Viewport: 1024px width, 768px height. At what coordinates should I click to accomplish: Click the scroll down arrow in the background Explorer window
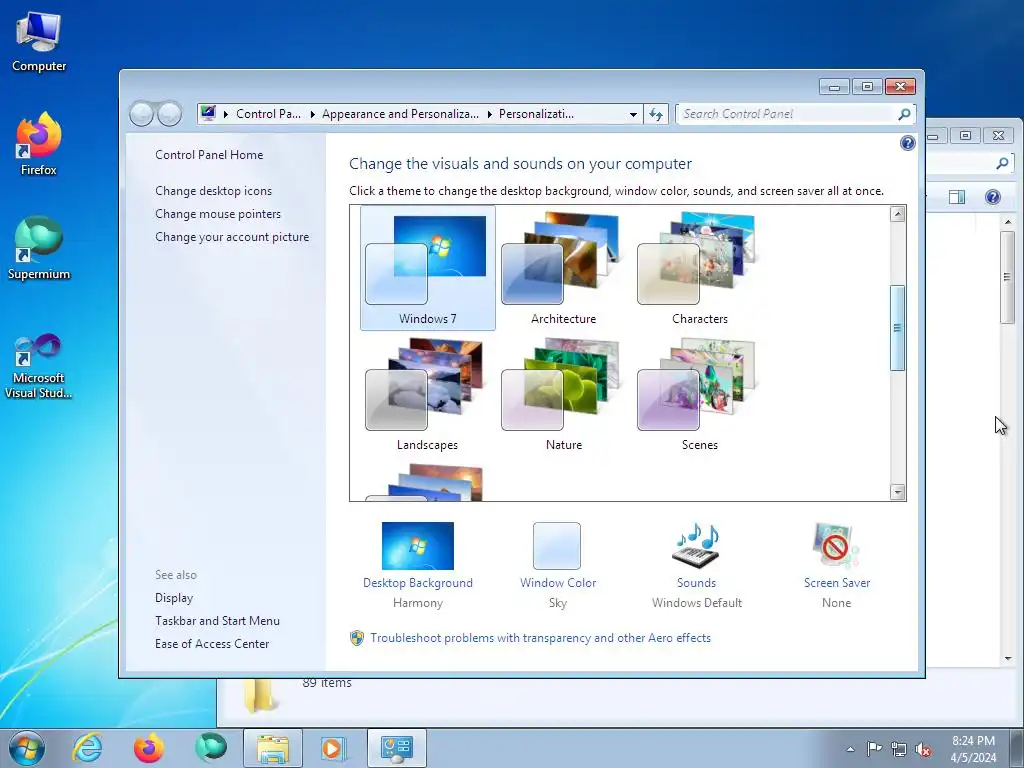(x=1008, y=658)
